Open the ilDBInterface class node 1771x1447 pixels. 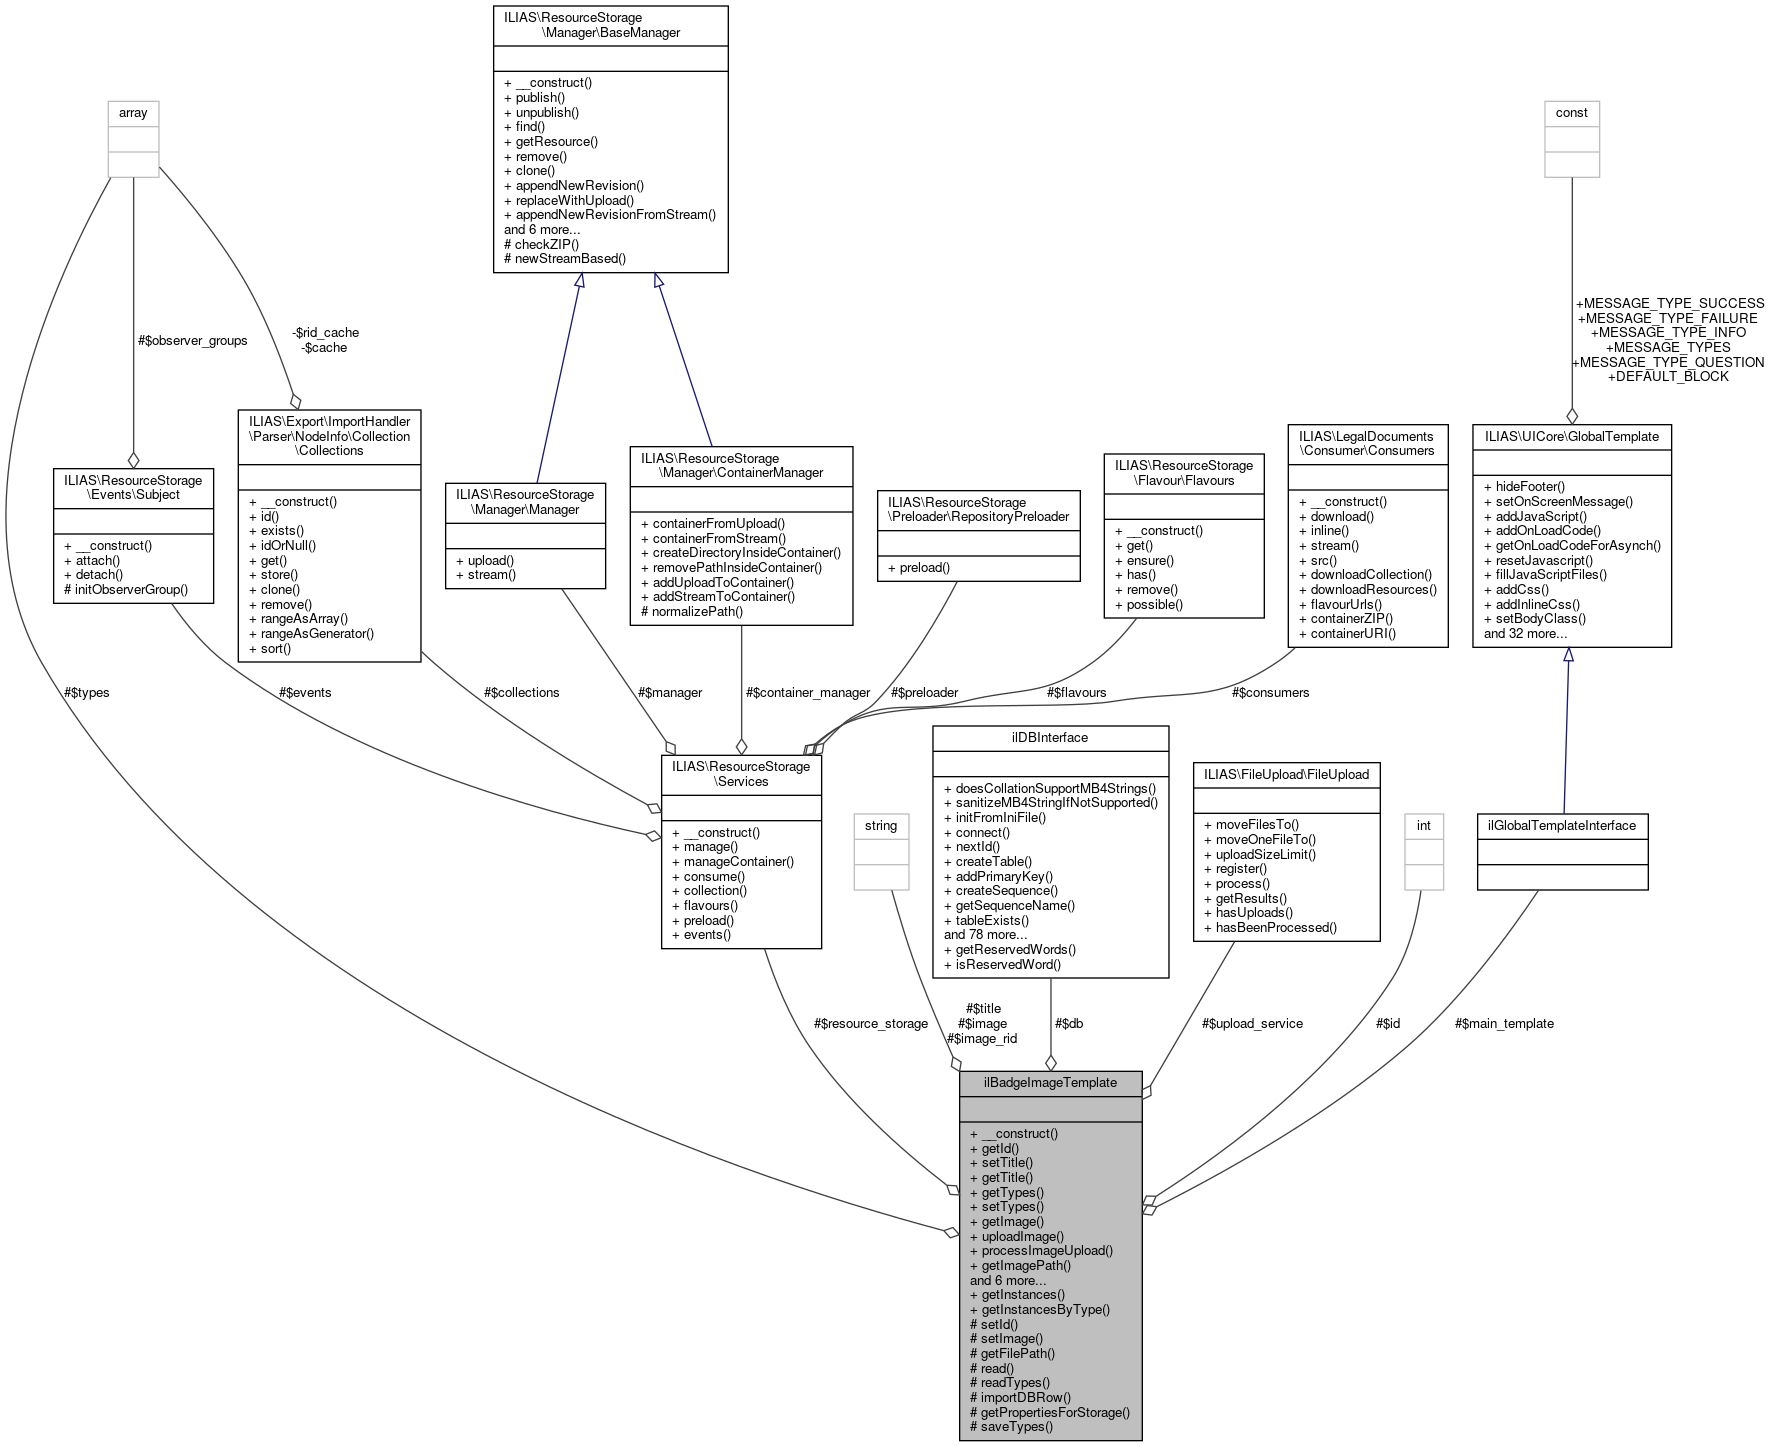point(1050,851)
